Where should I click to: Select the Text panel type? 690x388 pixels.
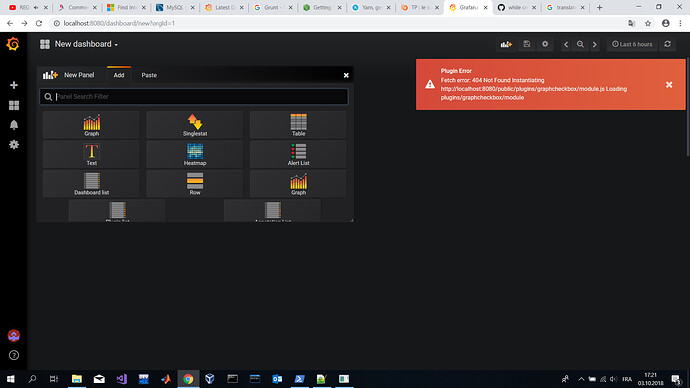(91, 154)
